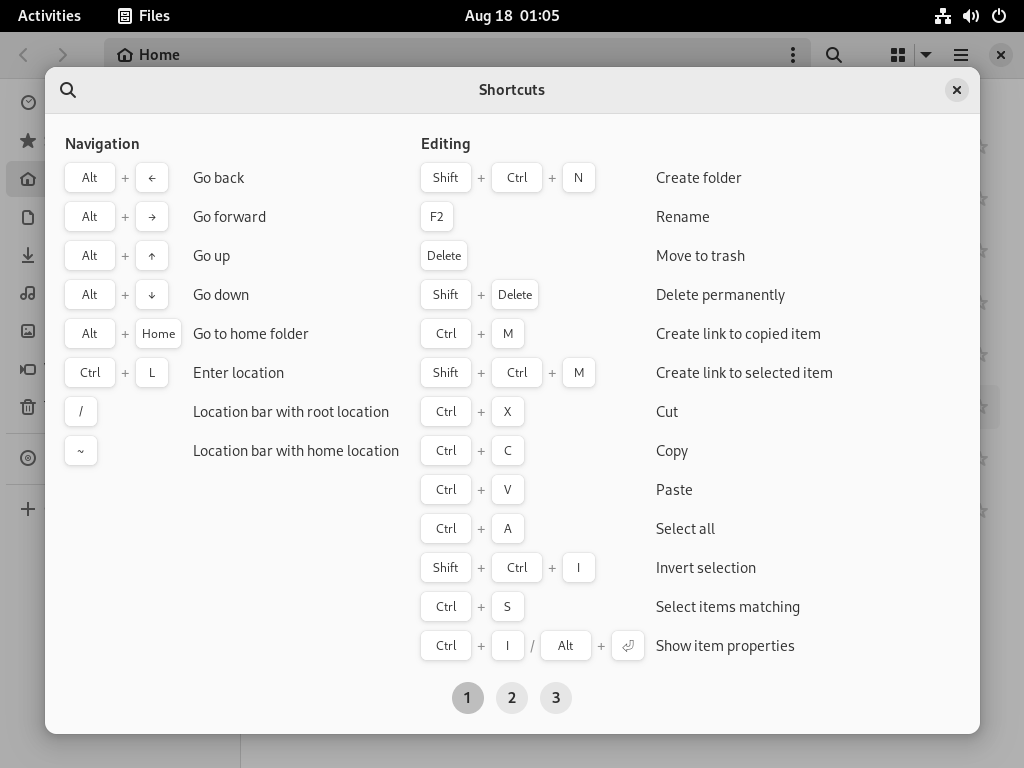Image resolution: width=1024 pixels, height=768 pixels.
Task: Click the 'Show item properties' label
Action: [725, 646]
